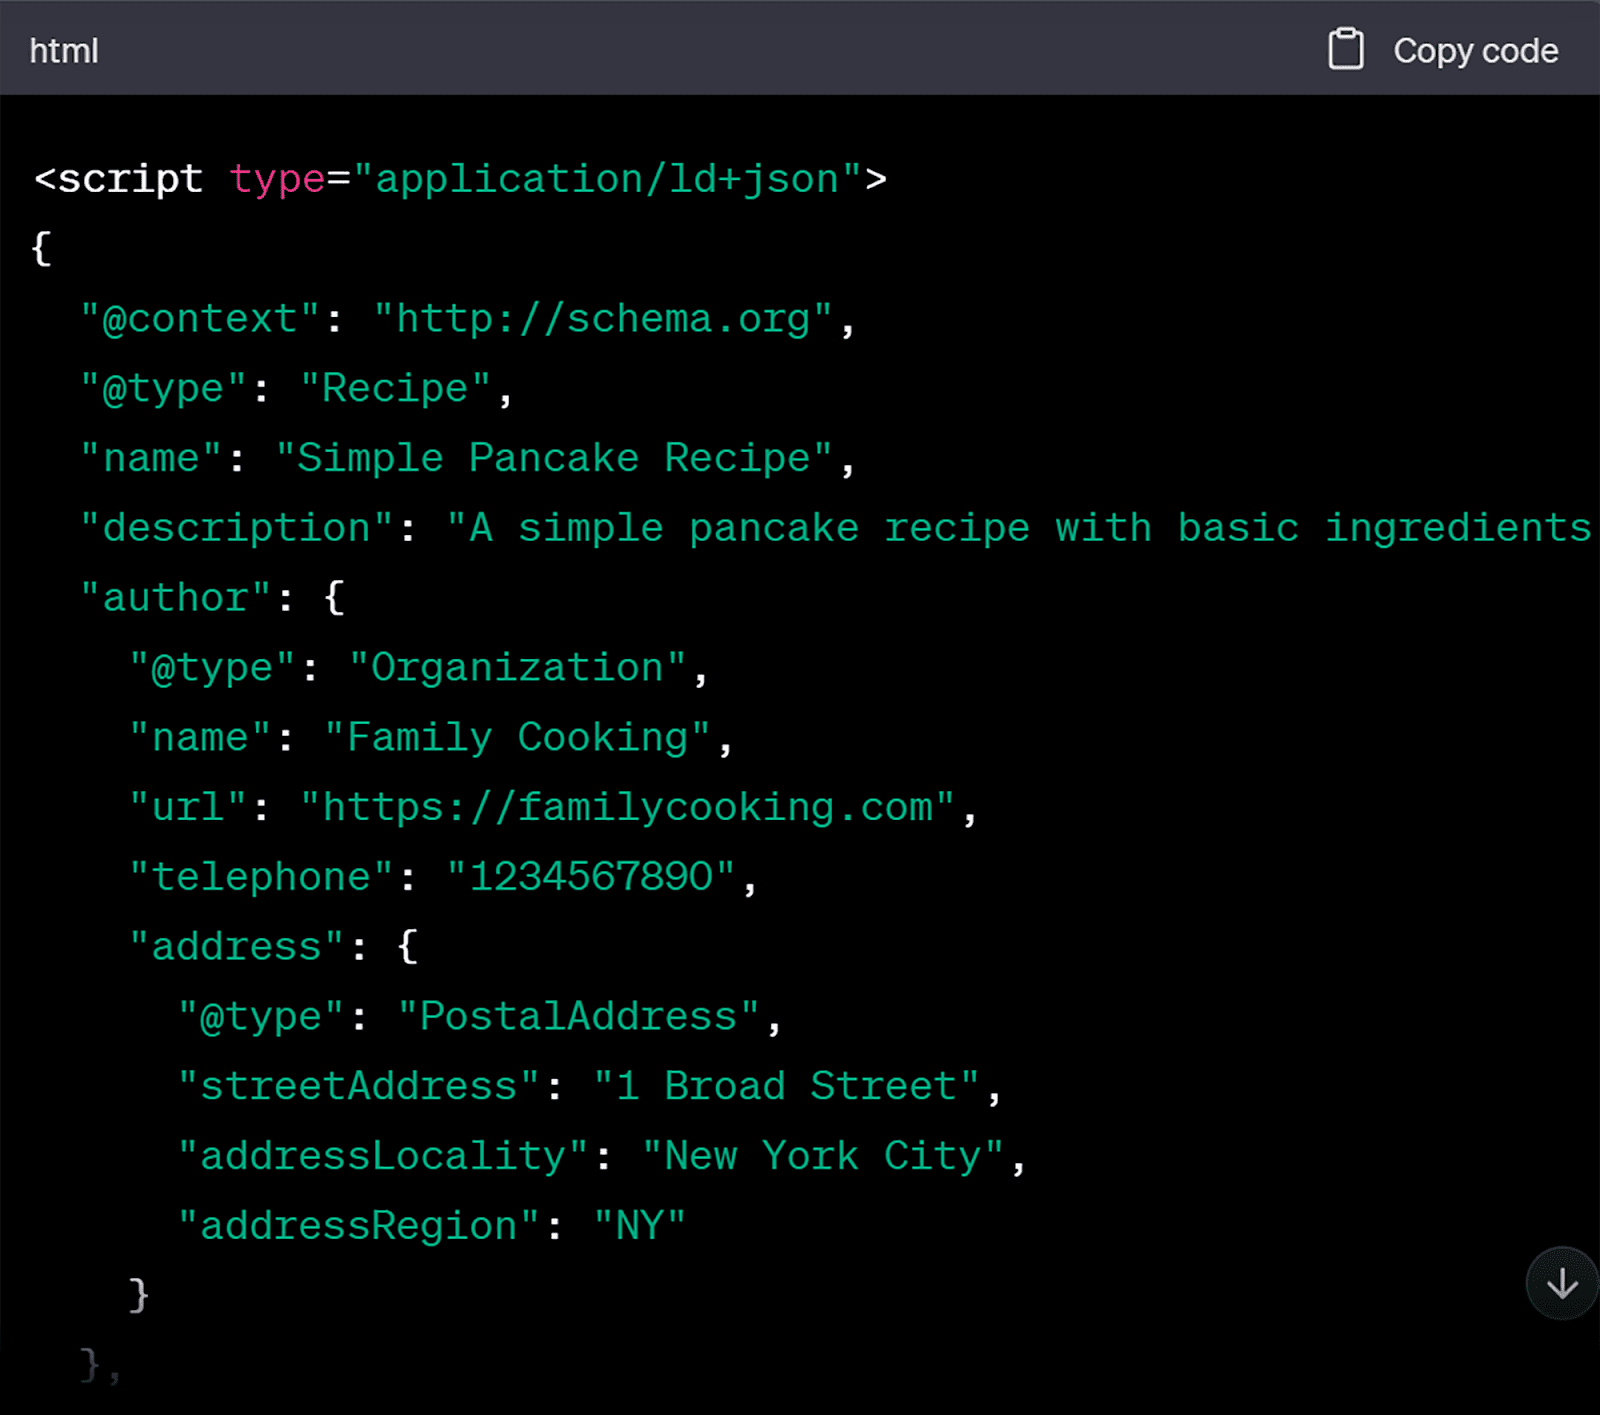This screenshot has height=1415, width=1600.
Task: Click the "Simple Pancake Recipe" name value
Action: 562,457
